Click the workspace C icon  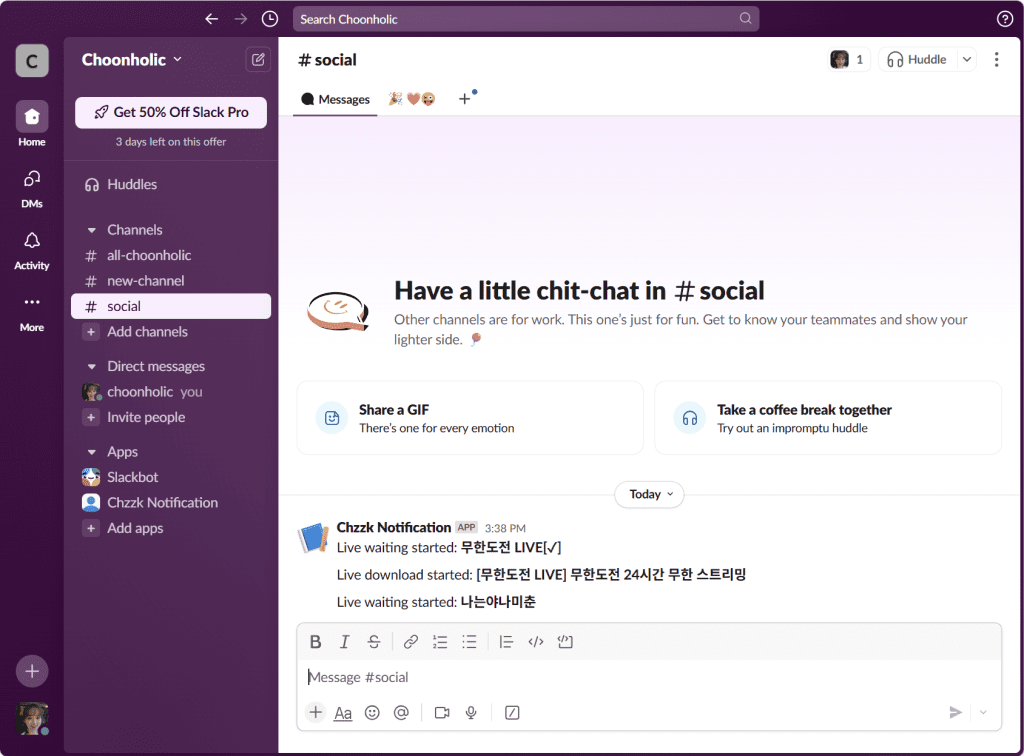pyautogui.click(x=32, y=61)
